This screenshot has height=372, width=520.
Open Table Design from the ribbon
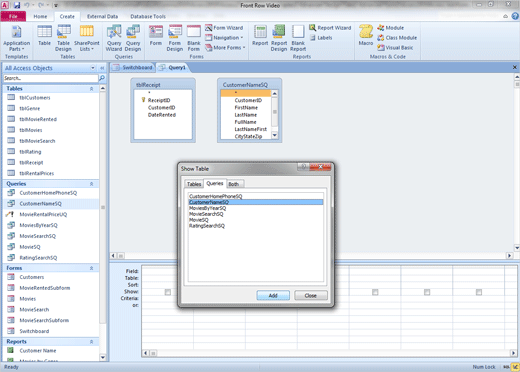pyautogui.click(x=63, y=38)
